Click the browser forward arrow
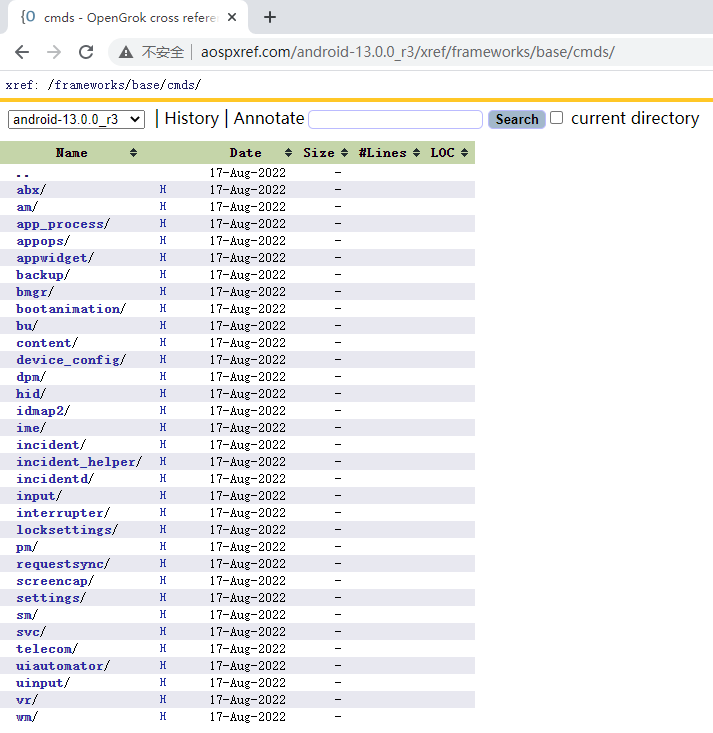This screenshot has width=713, height=733. (x=54, y=52)
